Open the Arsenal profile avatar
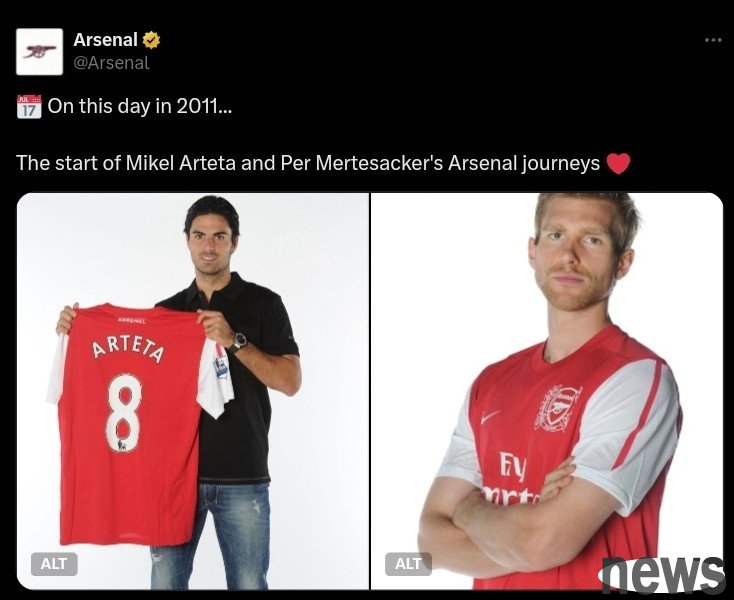This screenshot has height=600, width=734. coord(39,51)
